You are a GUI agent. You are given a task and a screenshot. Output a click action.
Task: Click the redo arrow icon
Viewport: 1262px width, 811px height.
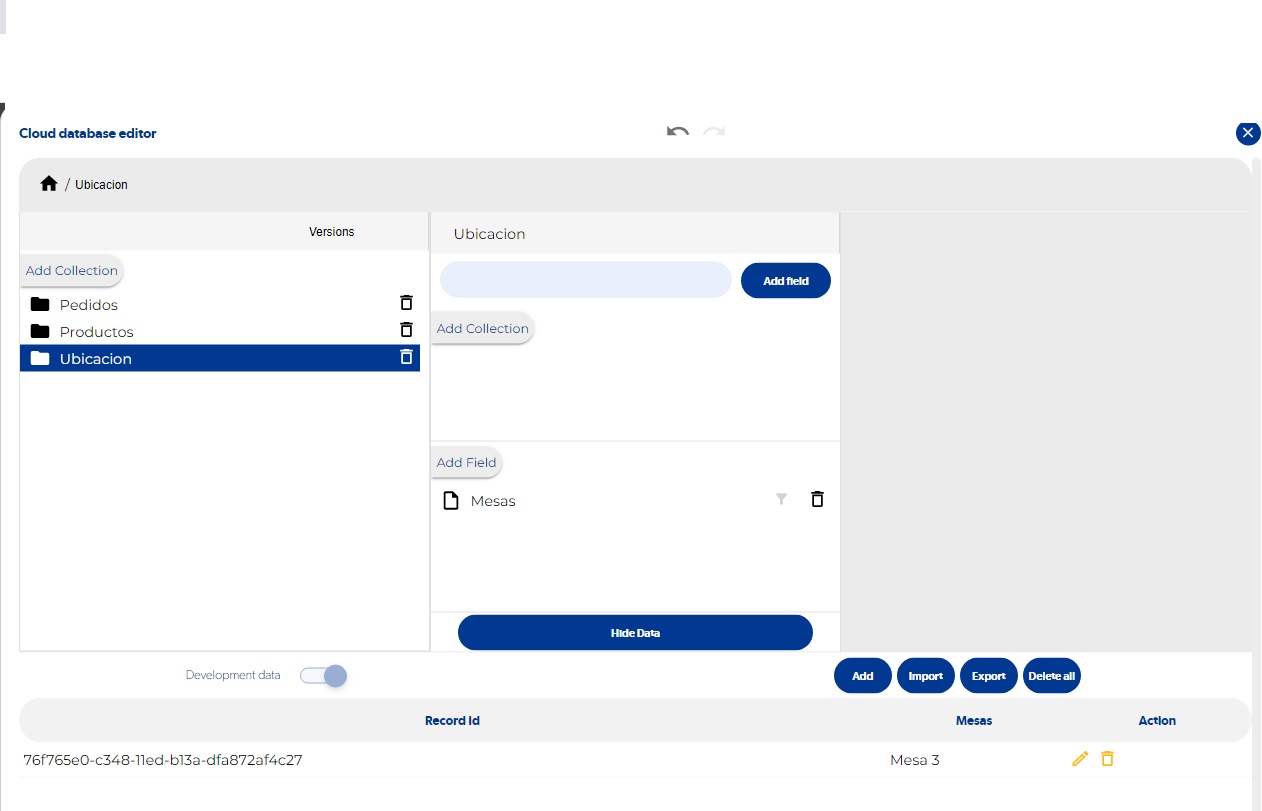(x=713, y=133)
